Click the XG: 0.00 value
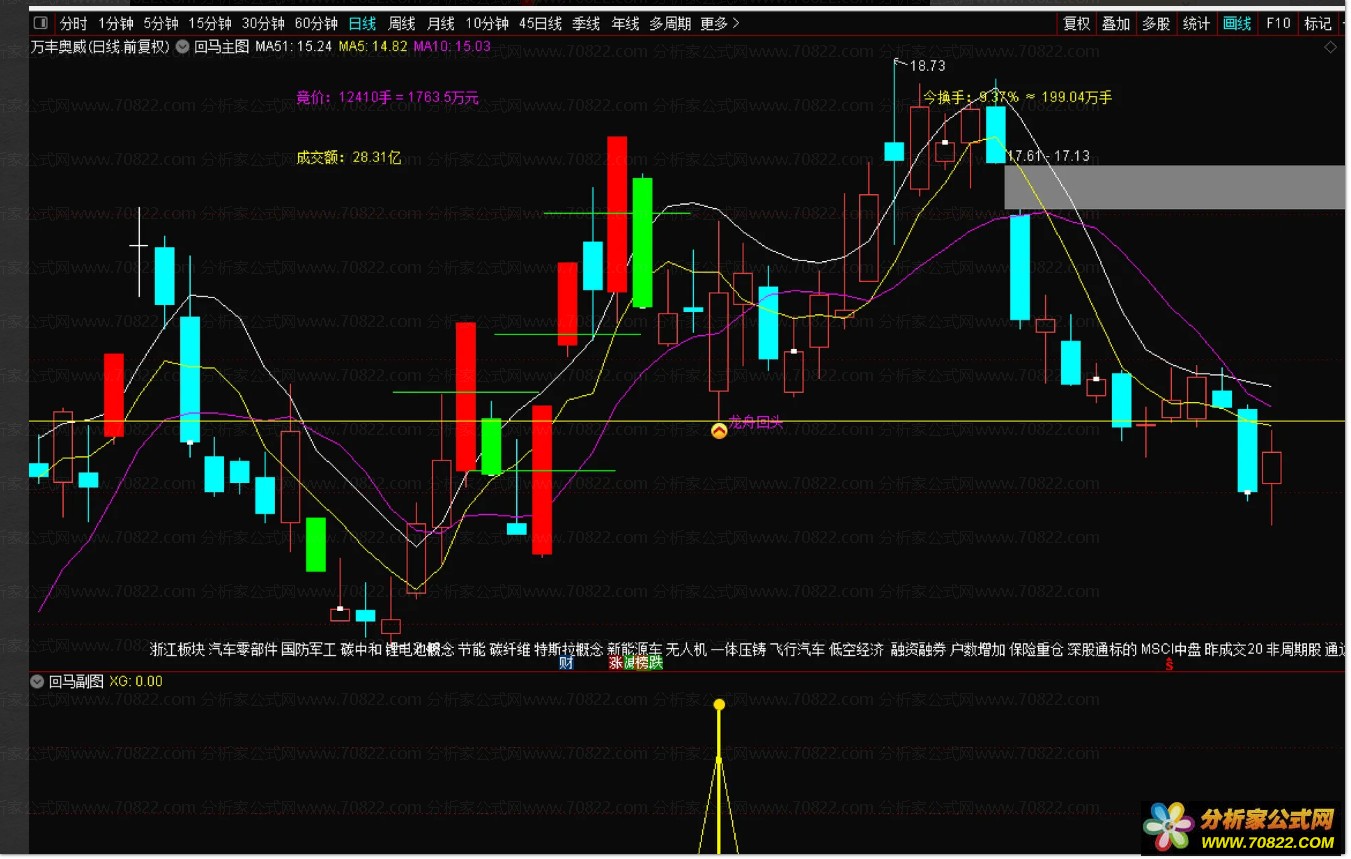 point(136,682)
